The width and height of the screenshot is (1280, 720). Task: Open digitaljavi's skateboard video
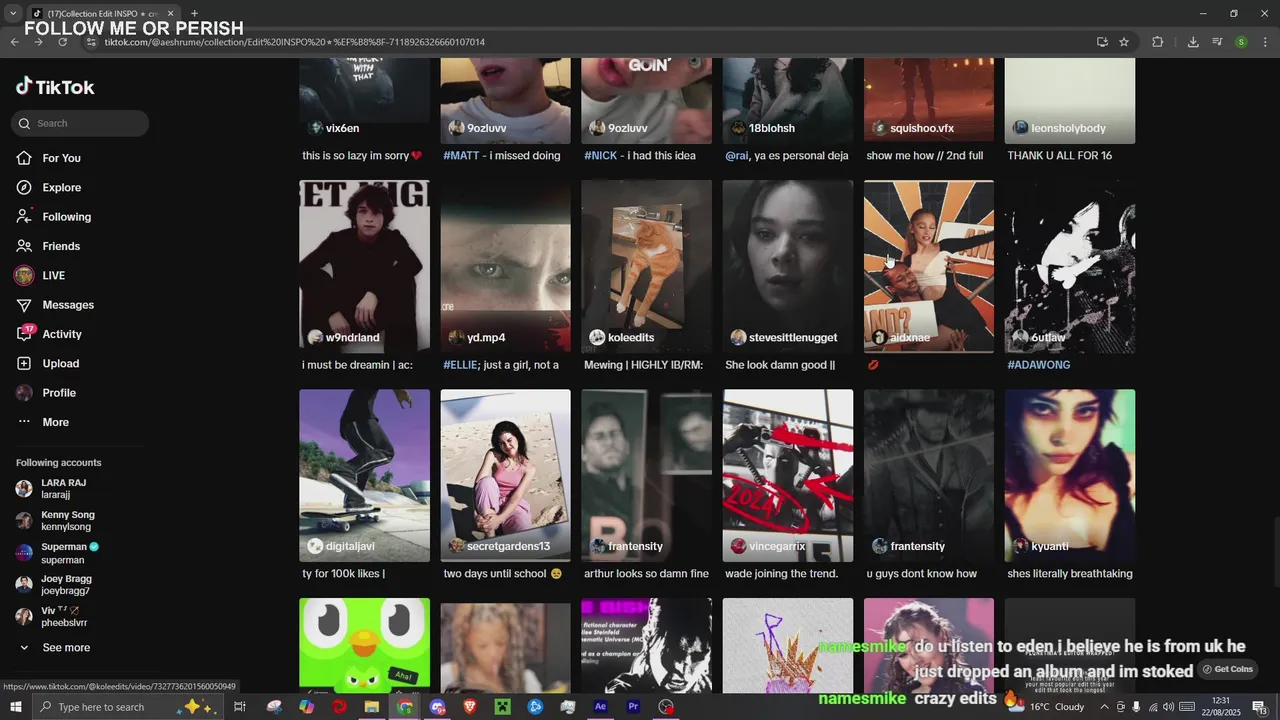click(364, 475)
